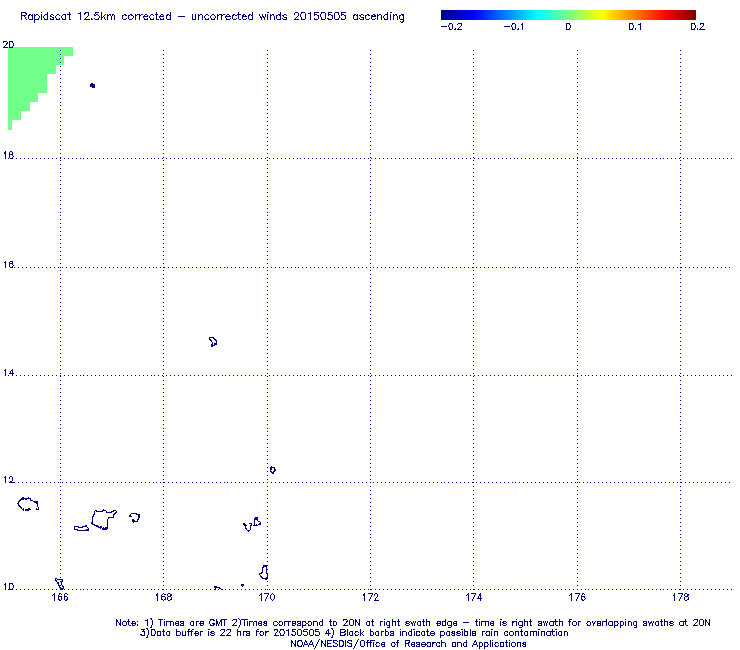
Task: Click the 0.1 color scale label
Action: tap(635, 27)
